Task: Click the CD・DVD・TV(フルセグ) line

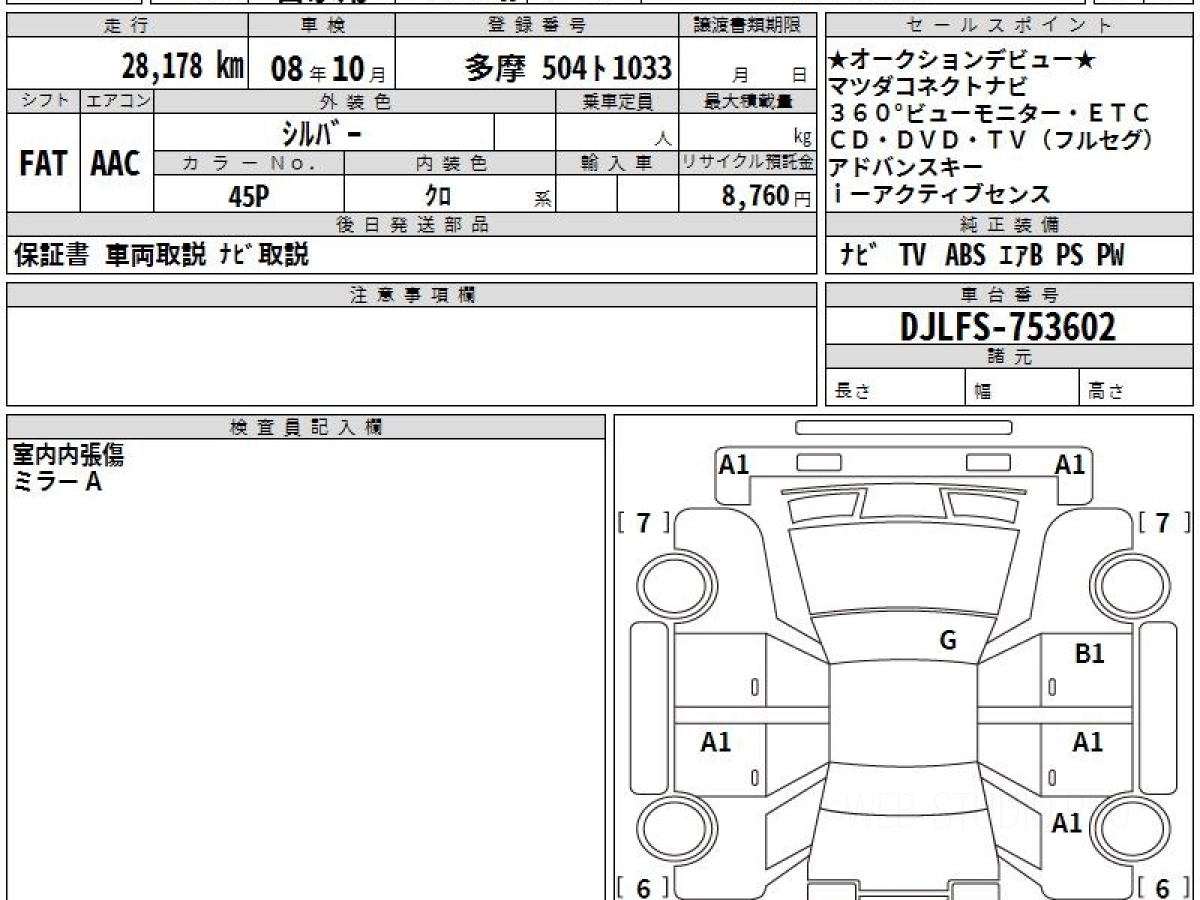Action: (992, 141)
